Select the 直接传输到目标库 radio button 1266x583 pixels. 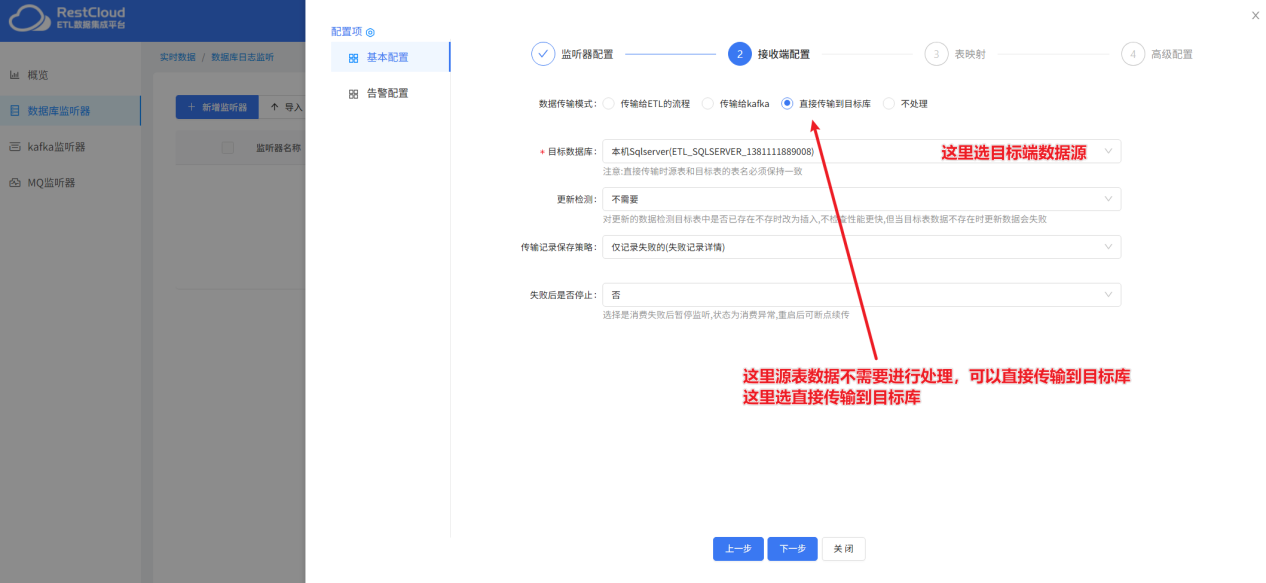pos(786,102)
